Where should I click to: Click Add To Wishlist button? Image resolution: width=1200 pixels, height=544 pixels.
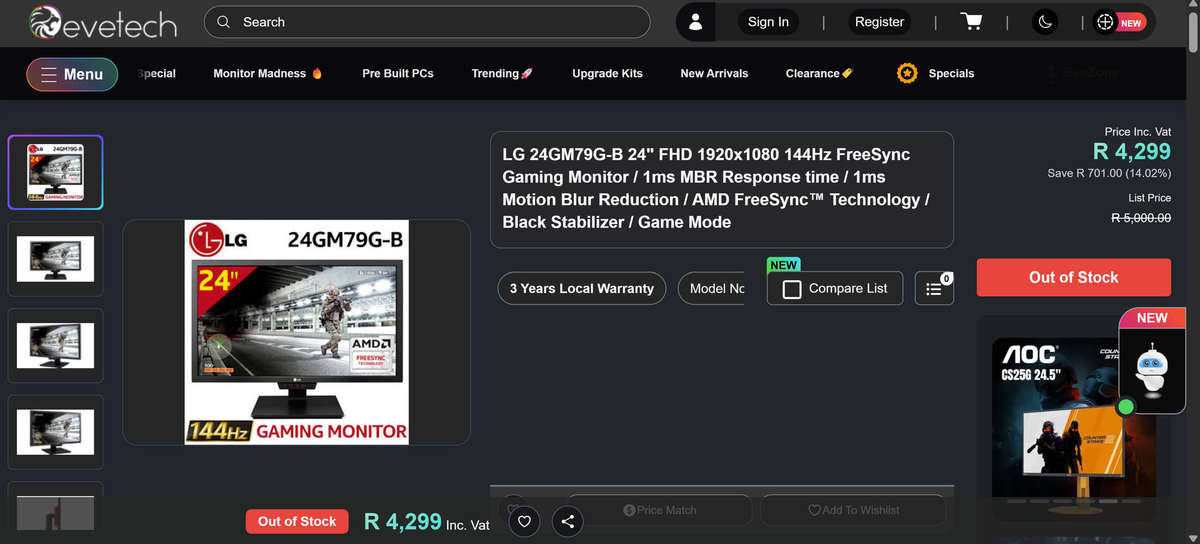click(x=854, y=510)
